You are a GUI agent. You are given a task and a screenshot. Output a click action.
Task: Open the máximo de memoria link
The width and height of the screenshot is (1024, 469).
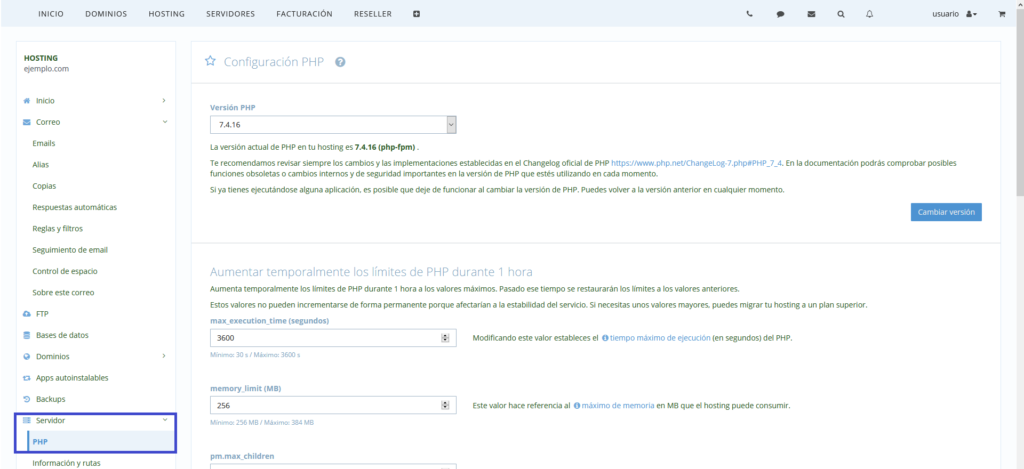(x=618, y=406)
